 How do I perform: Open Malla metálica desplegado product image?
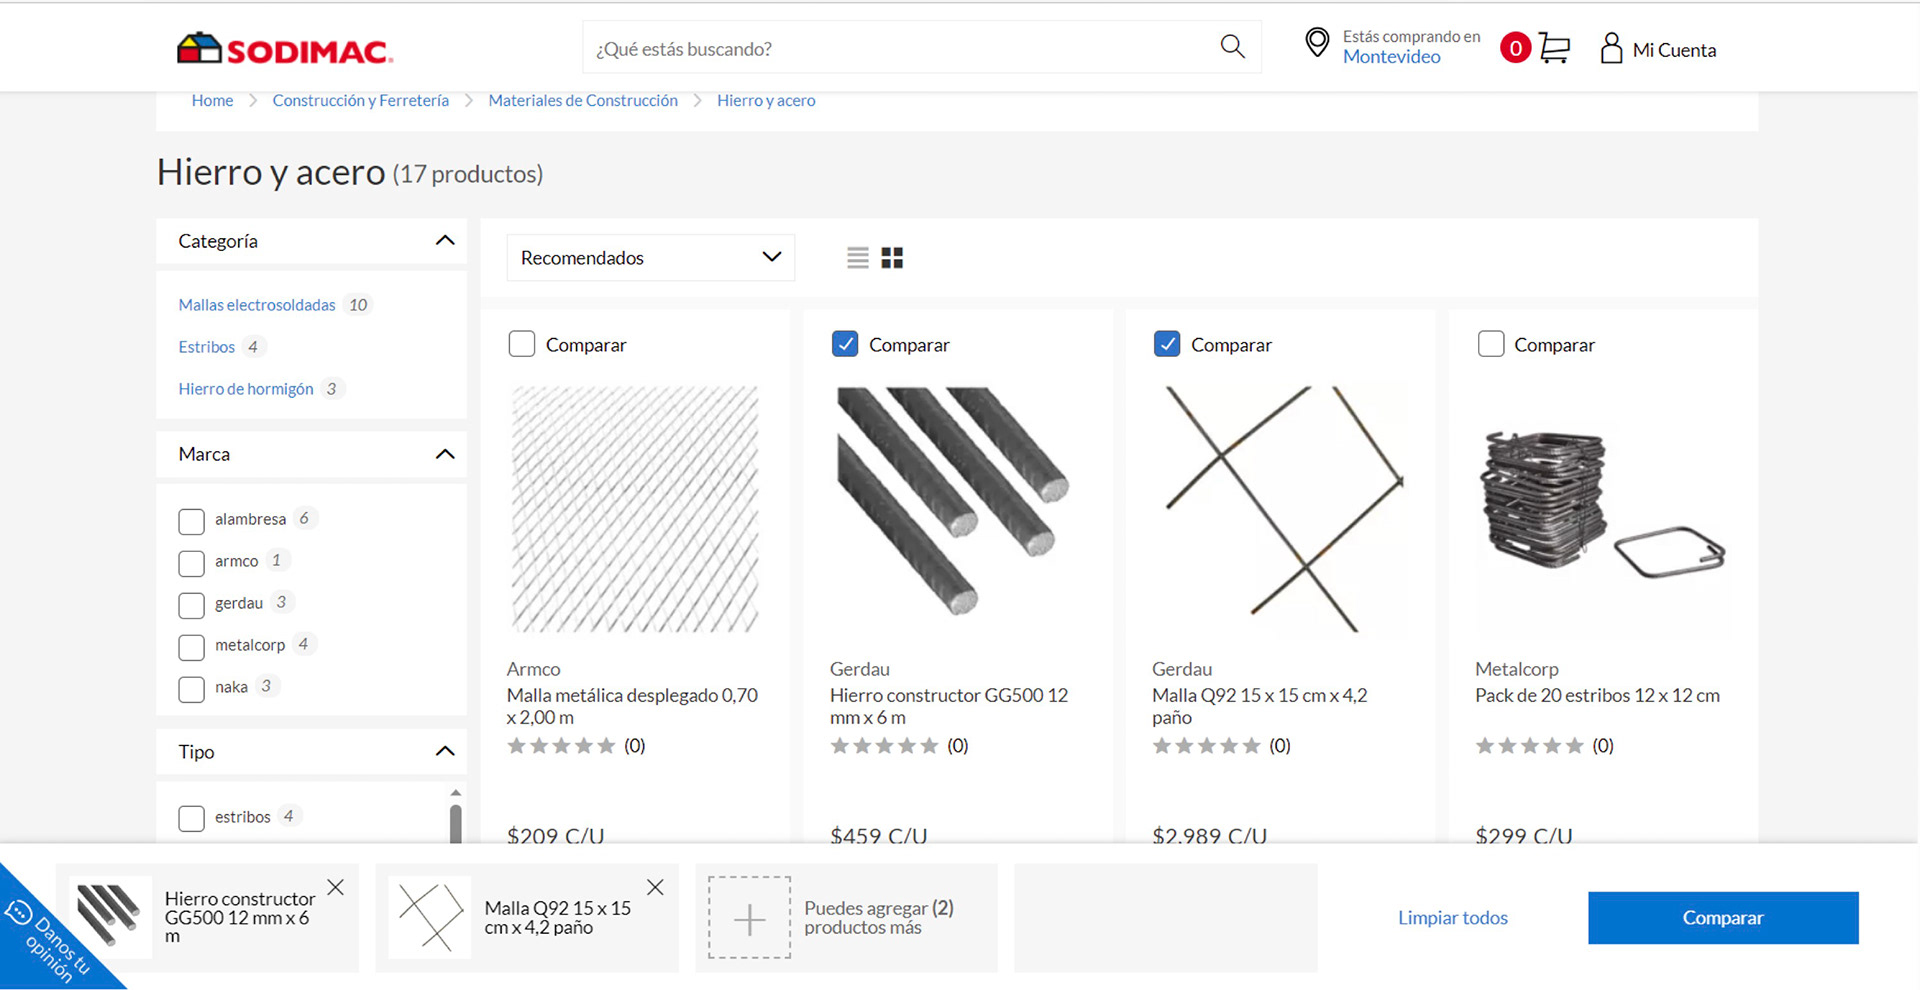(x=635, y=510)
